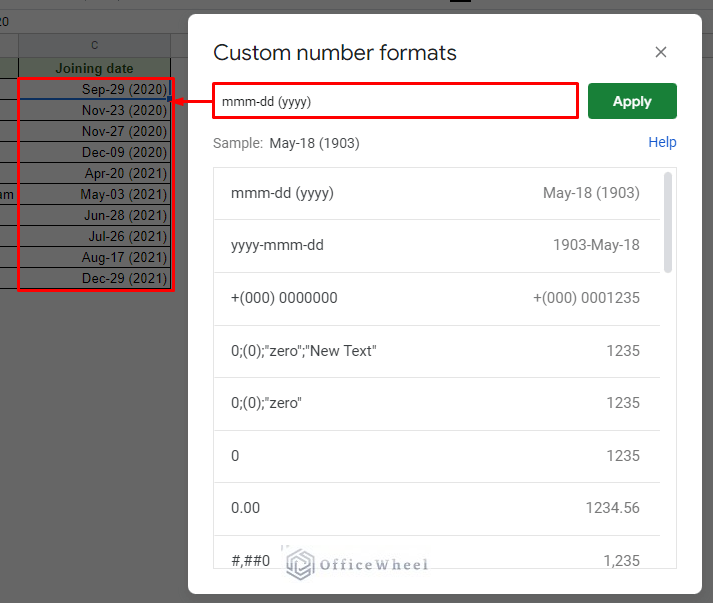Select the Joining date header cell
This screenshot has height=603, width=713.
95,69
